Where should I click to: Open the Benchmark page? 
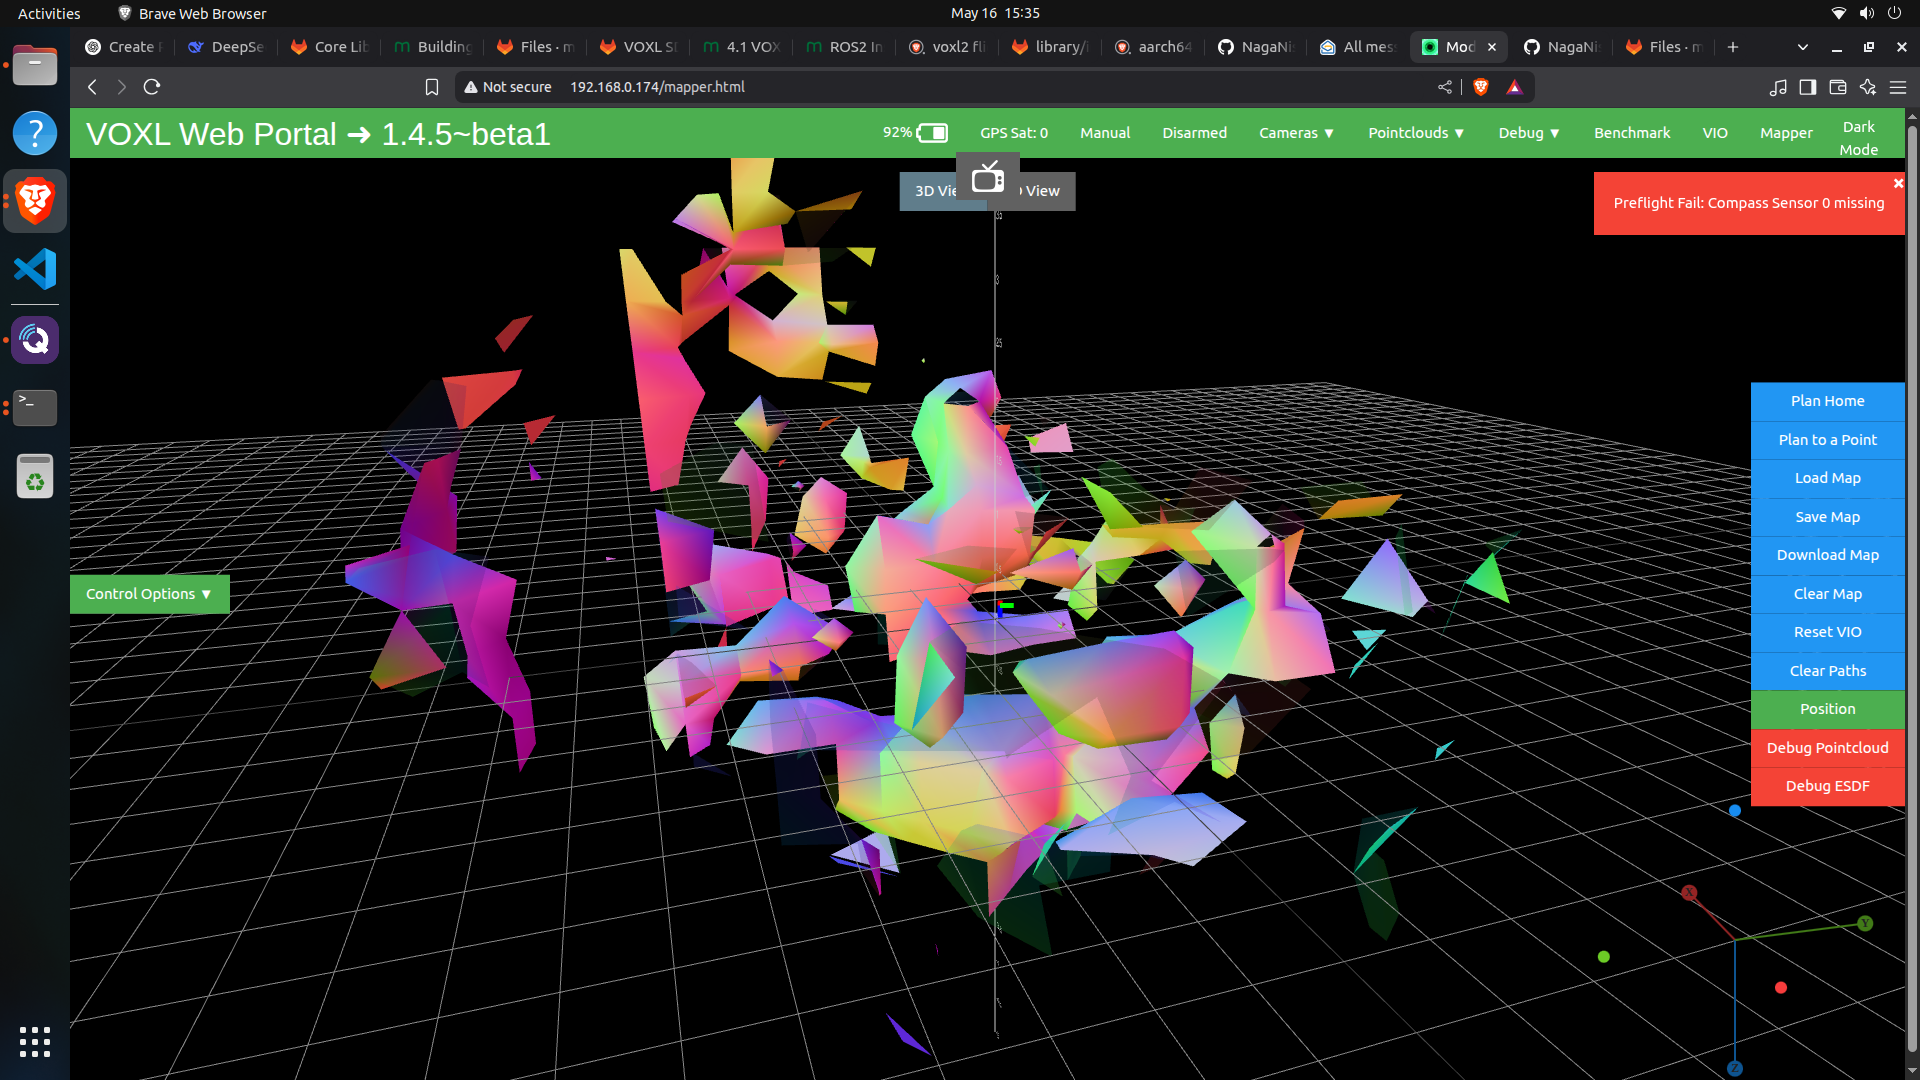pos(1632,133)
